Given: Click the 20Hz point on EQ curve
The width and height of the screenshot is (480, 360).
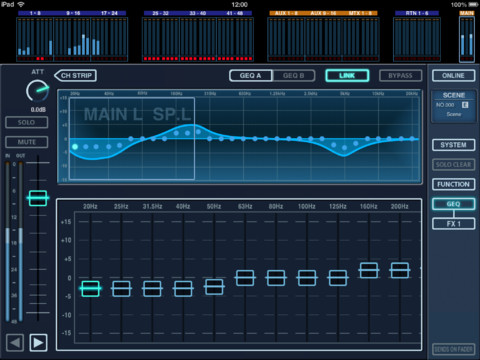Looking at the screenshot, I should tap(75, 147).
